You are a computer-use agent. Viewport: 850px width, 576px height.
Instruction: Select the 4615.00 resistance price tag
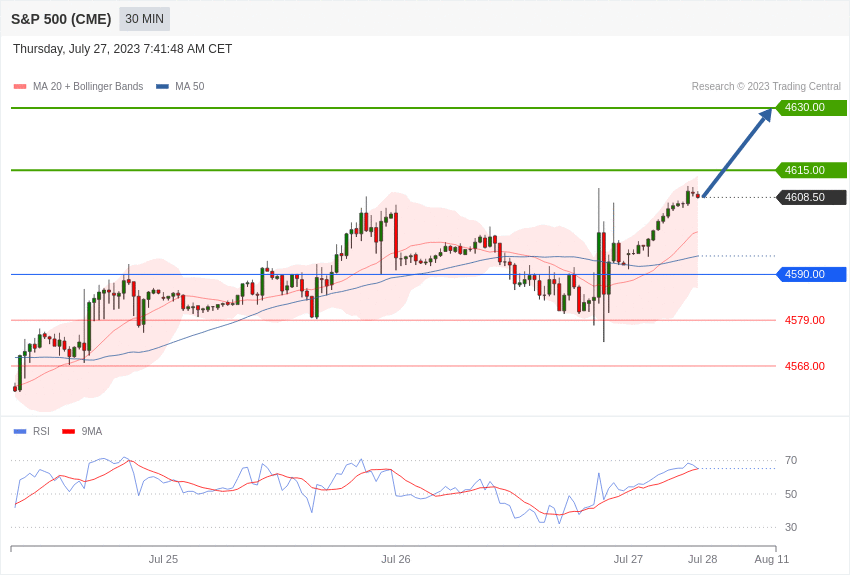coord(812,170)
